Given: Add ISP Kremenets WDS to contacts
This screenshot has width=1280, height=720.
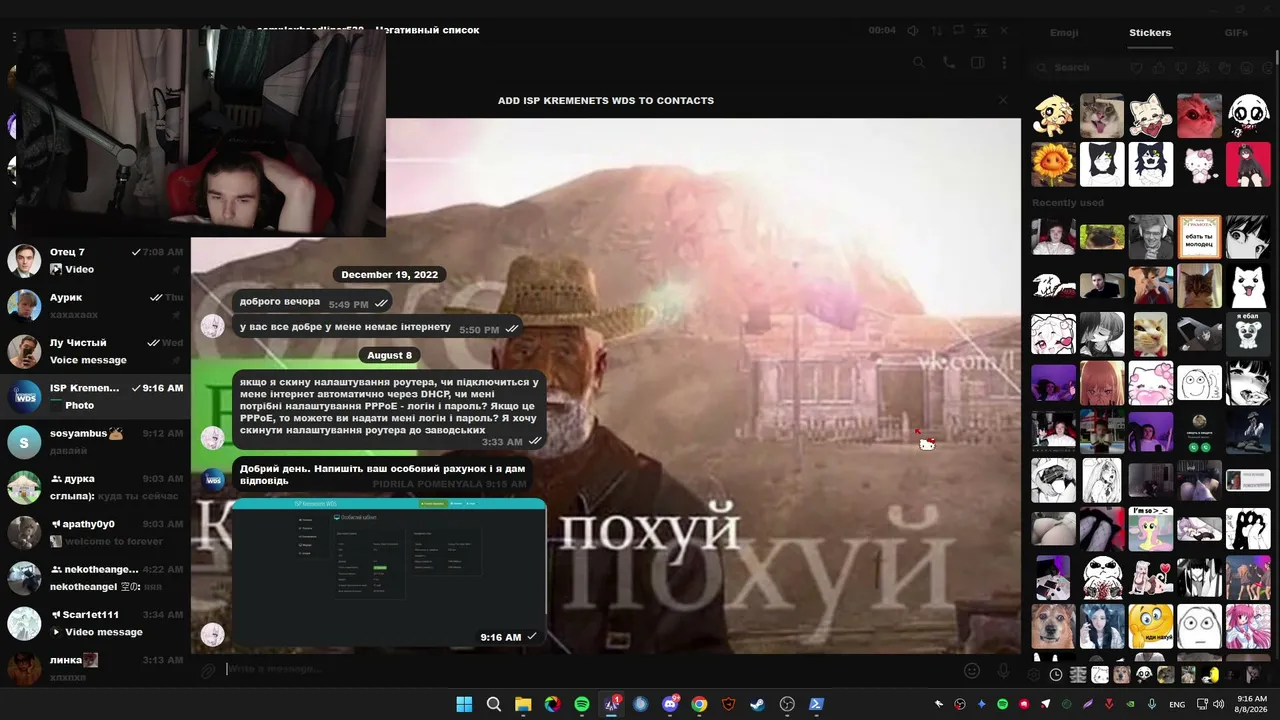Looking at the screenshot, I should [x=606, y=100].
